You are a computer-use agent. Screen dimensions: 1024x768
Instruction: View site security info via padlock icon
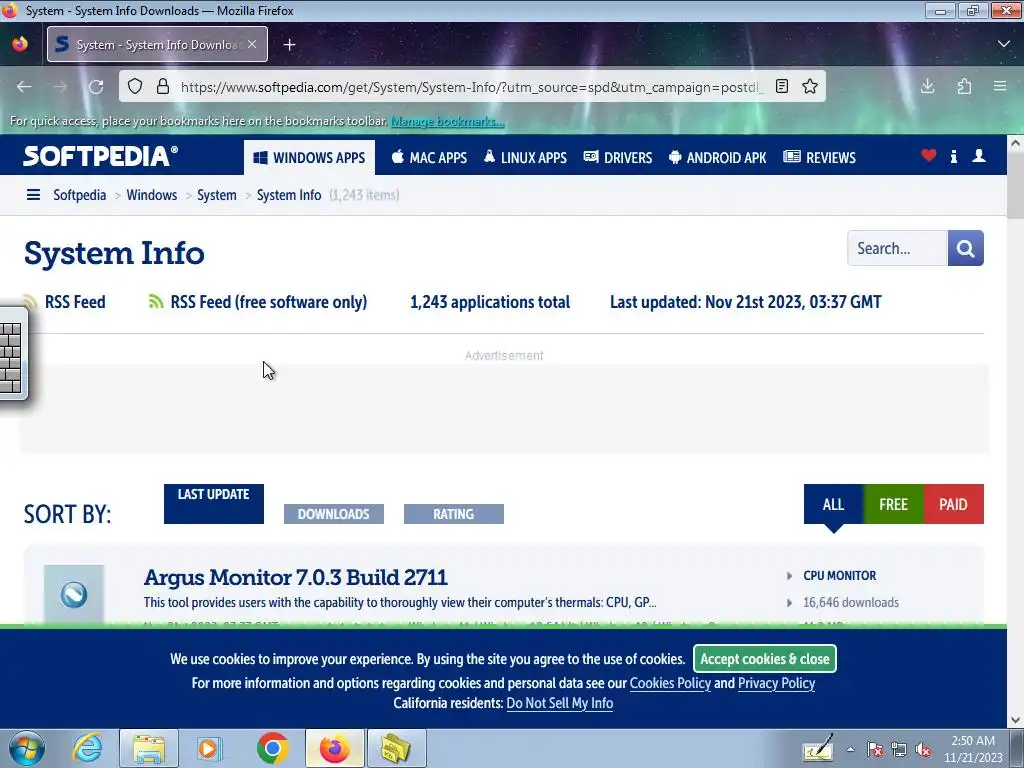click(x=163, y=86)
